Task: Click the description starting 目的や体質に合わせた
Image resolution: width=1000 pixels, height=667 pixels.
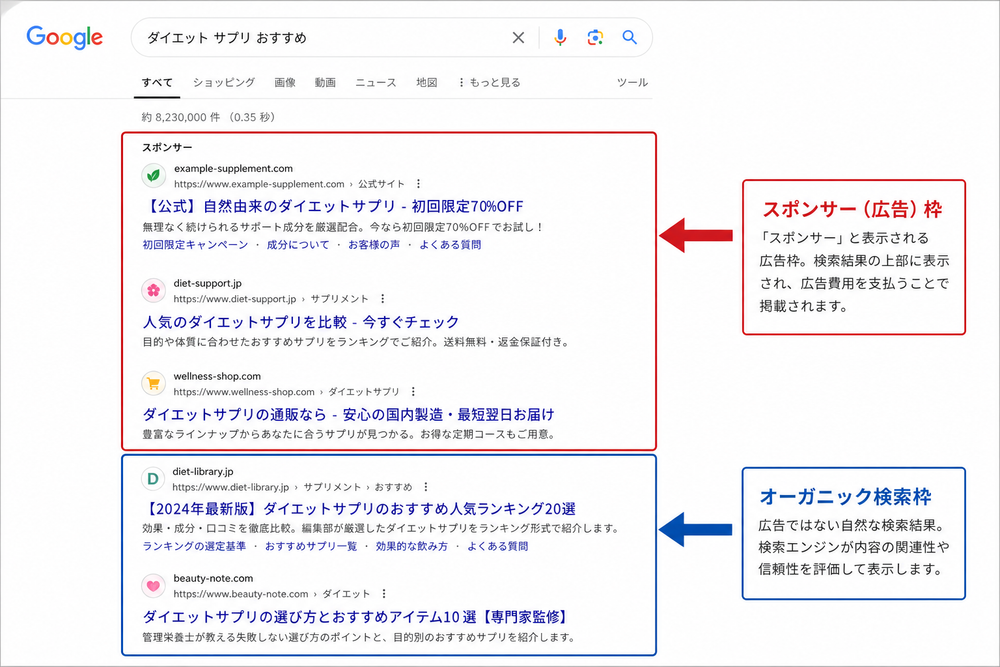Action: coord(355,342)
